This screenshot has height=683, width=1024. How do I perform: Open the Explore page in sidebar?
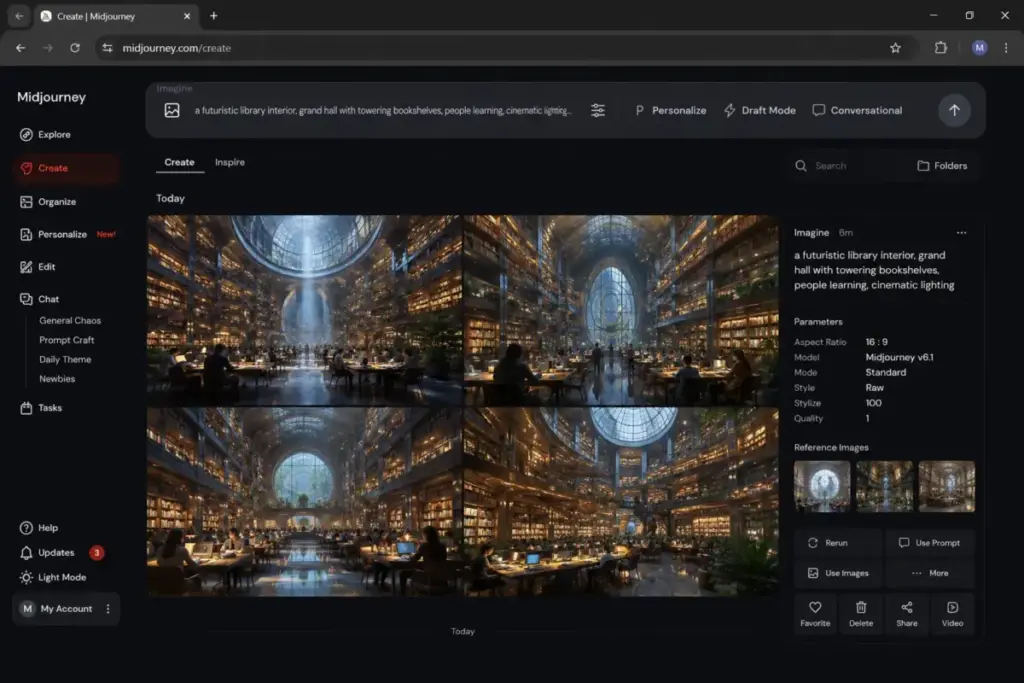tap(45, 135)
